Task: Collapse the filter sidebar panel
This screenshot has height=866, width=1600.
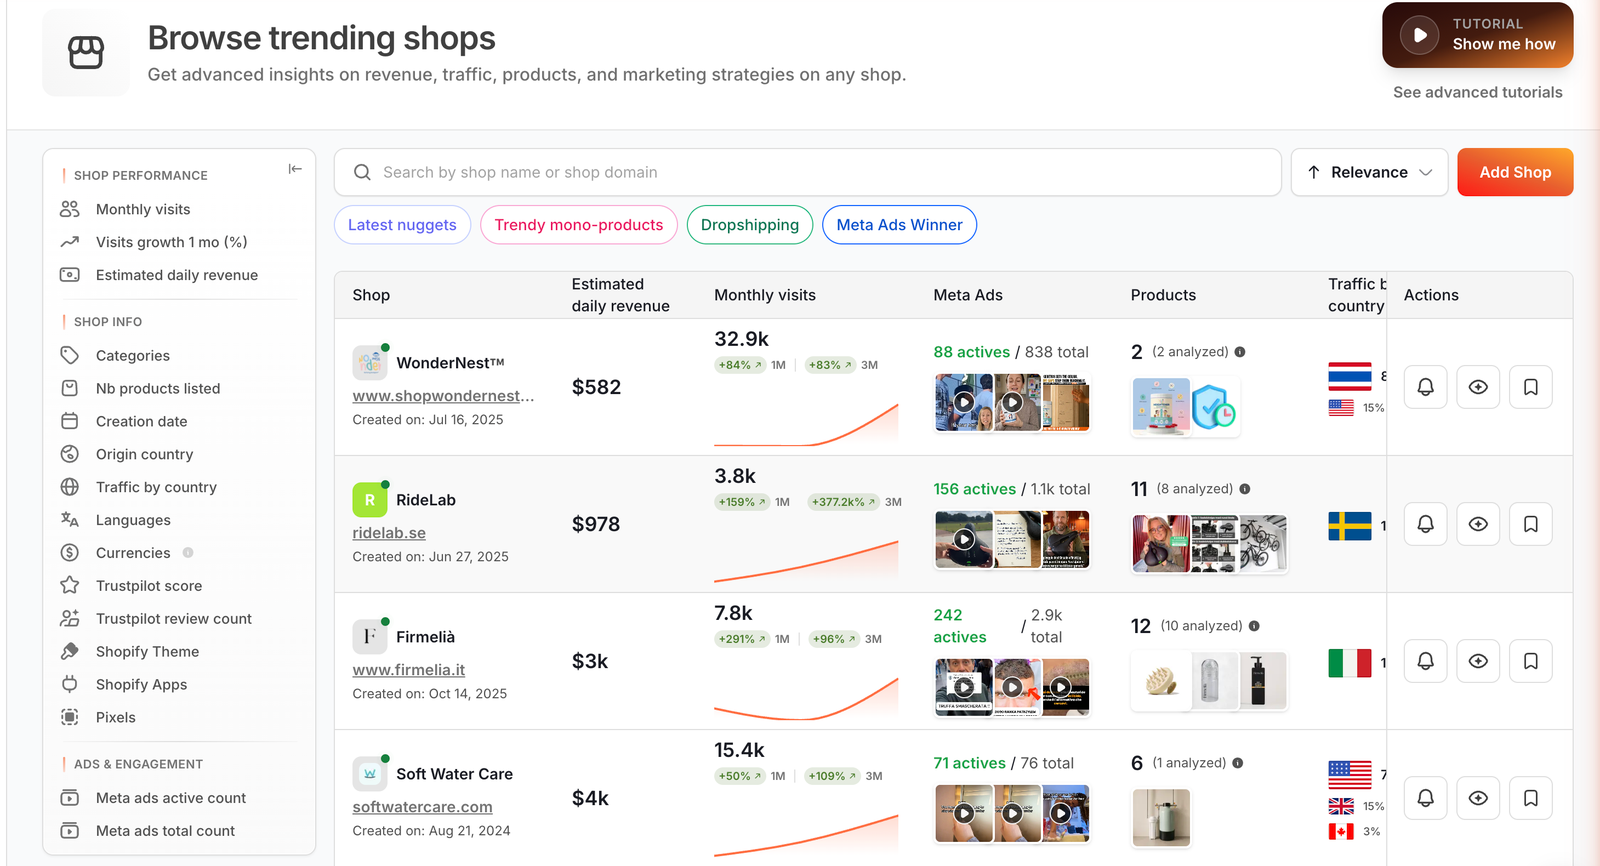Action: click(295, 169)
